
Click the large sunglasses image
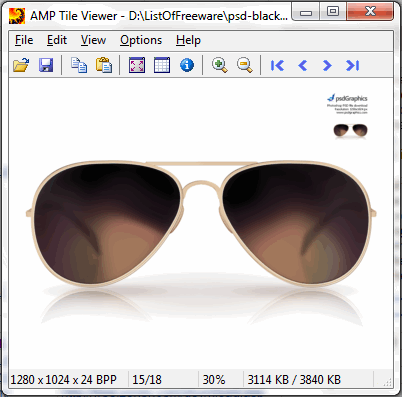pos(201,223)
